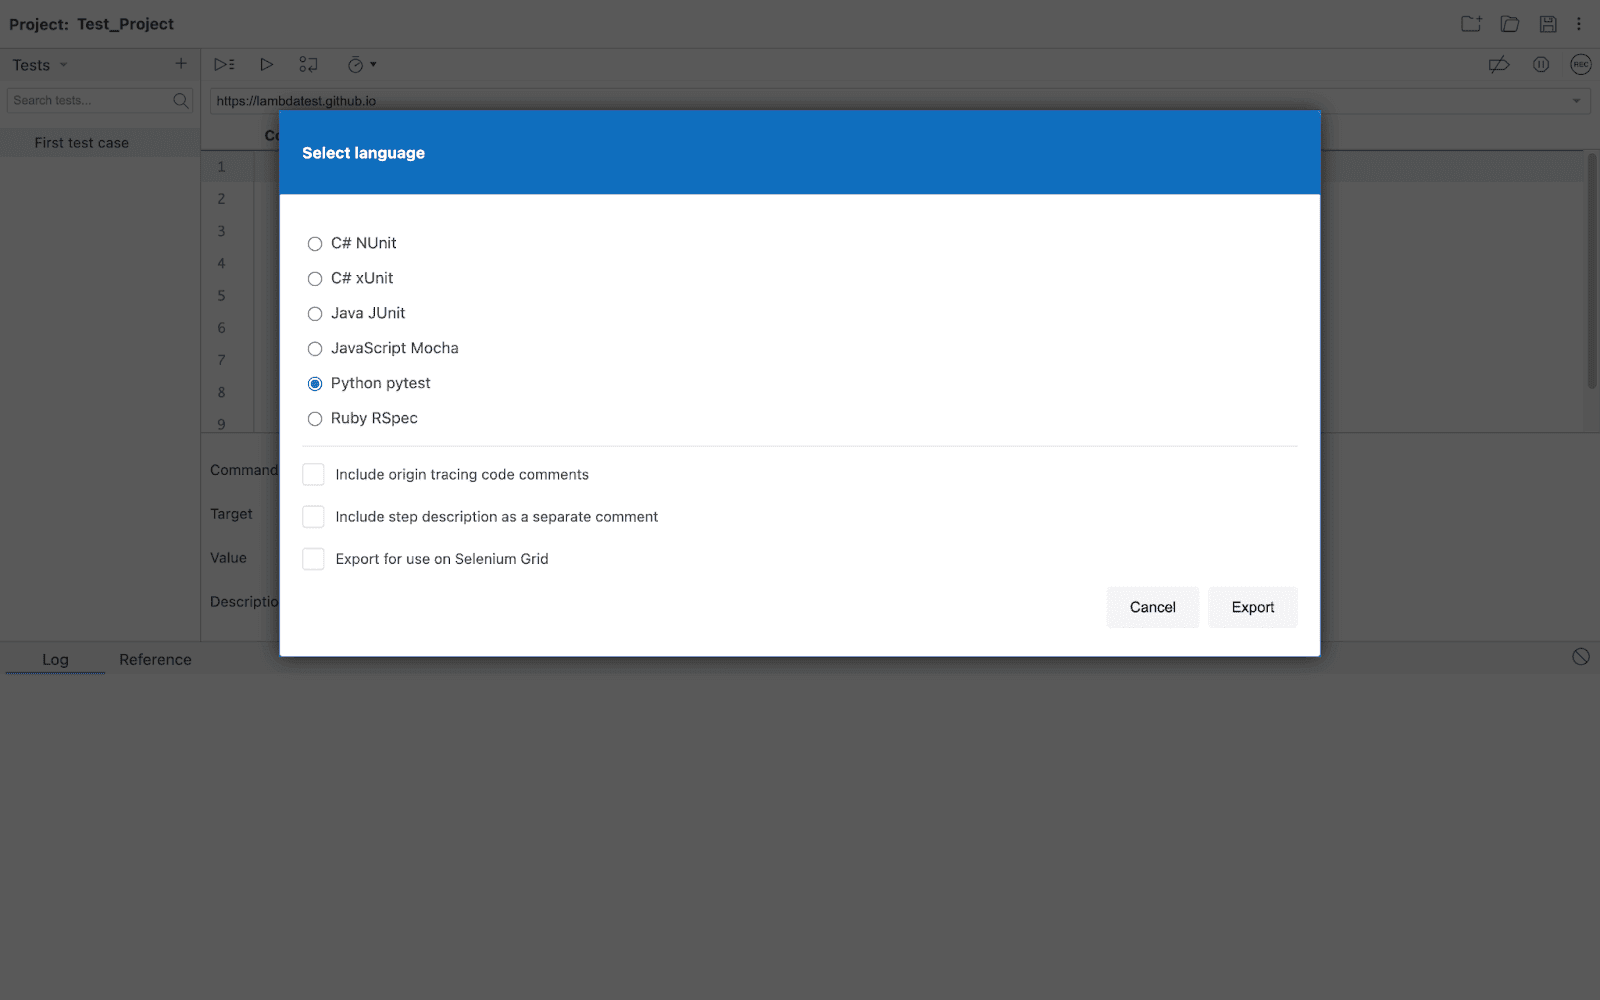This screenshot has width=1600, height=1000.
Task: Check Export for use on Selenium Grid
Action: 313,558
